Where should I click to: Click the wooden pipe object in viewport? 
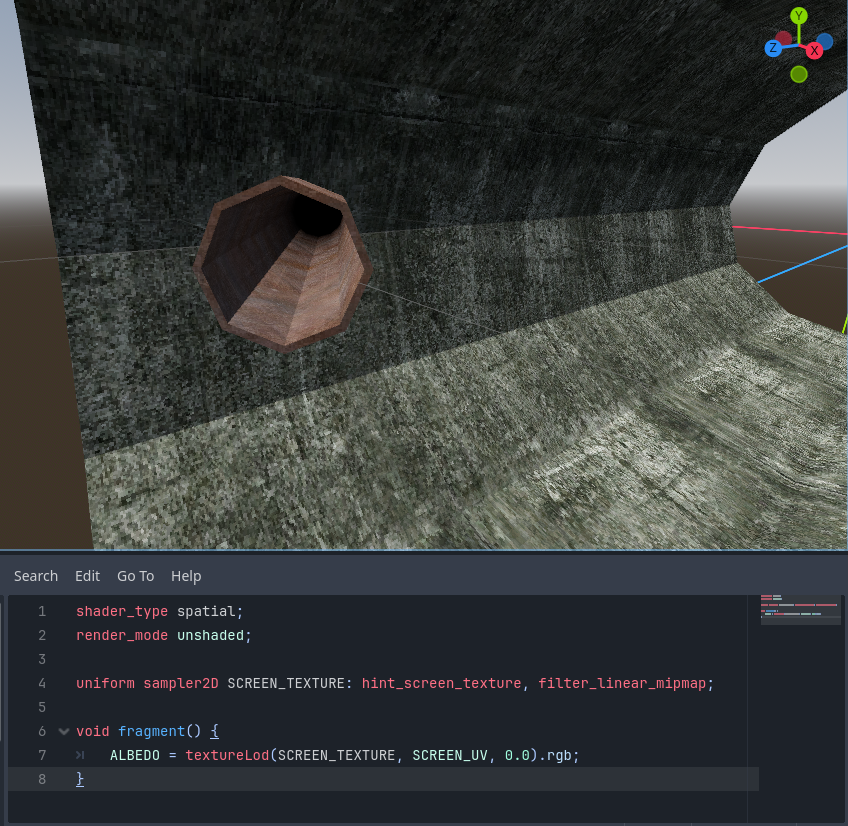coord(283,263)
